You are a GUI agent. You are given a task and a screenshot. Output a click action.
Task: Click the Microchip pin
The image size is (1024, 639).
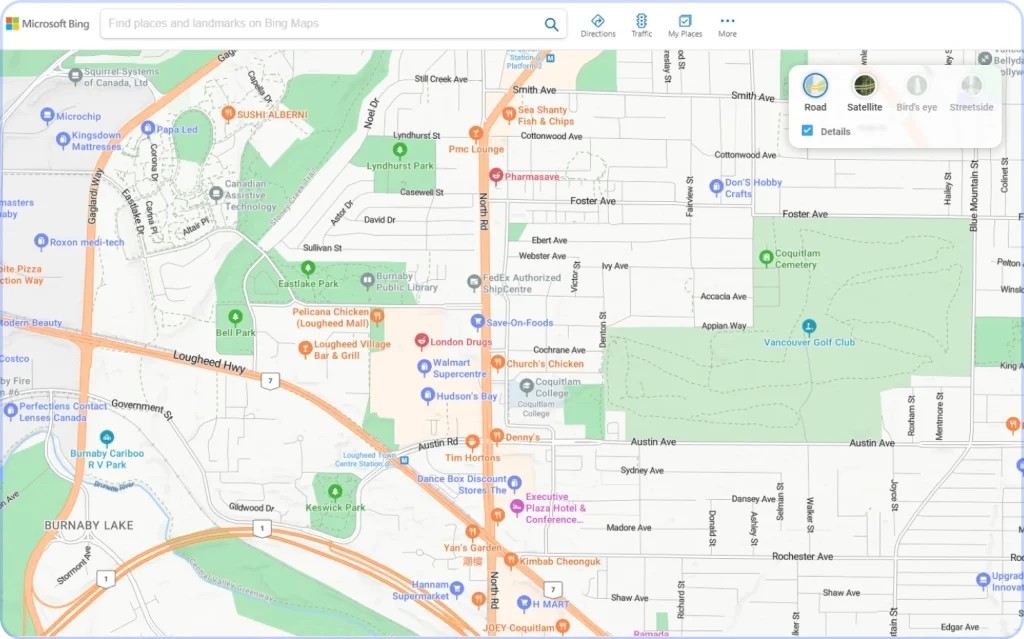pyautogui.click(x=47, y=116)
